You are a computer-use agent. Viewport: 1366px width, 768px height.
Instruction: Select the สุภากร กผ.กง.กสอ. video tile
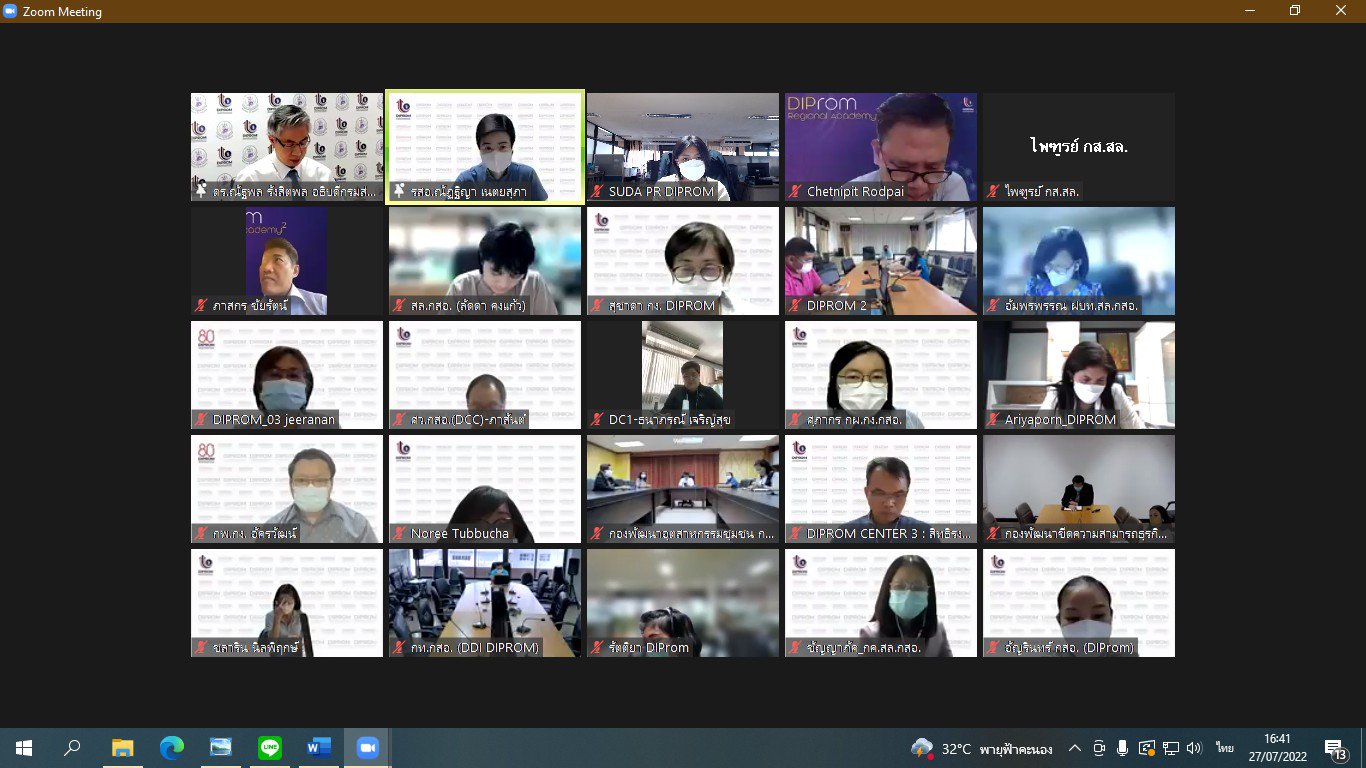(881, 375)
